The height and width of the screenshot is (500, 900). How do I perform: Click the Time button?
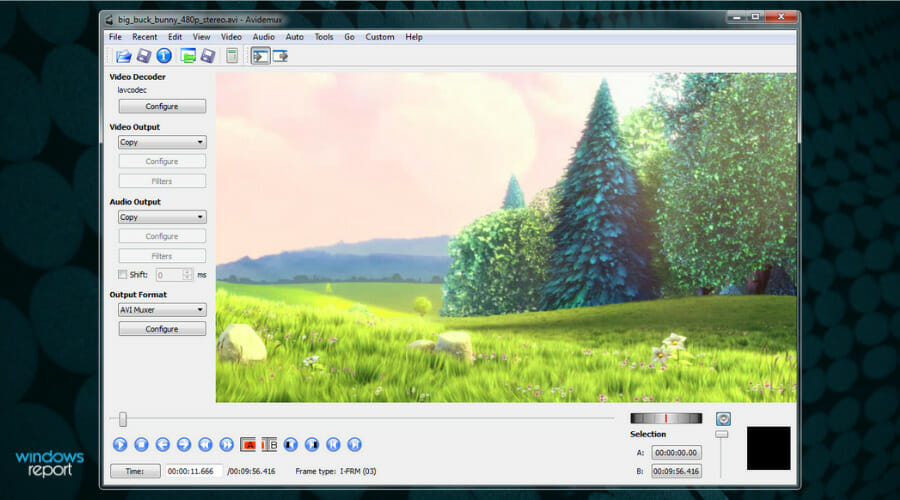coord(135,471)
